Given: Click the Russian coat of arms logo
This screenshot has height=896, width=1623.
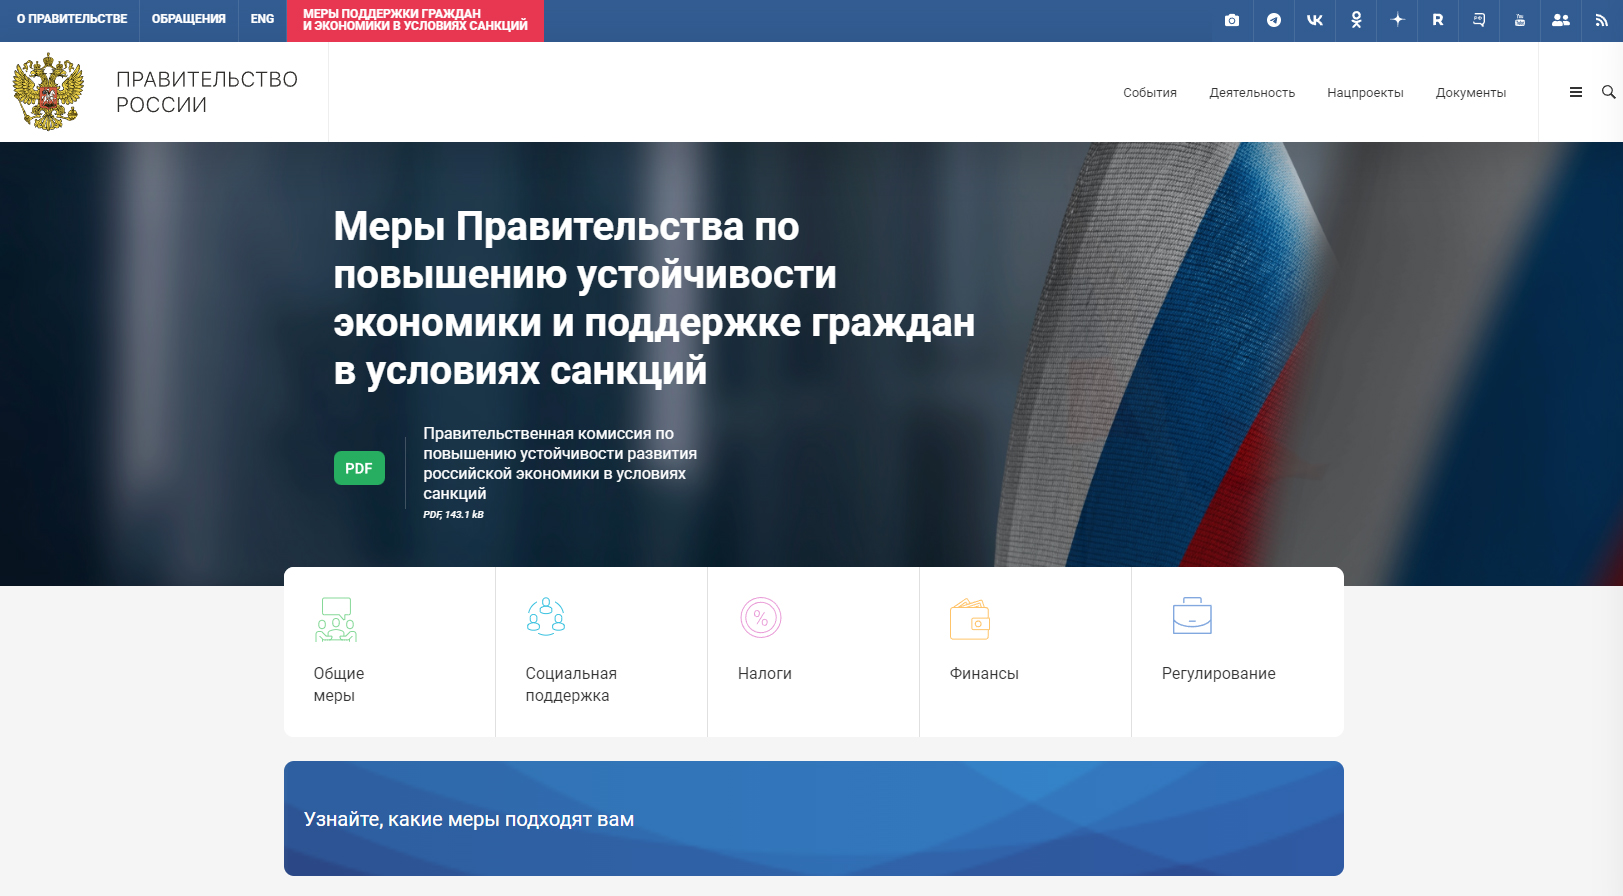Looking at the screenshot, I should [48, 92].
